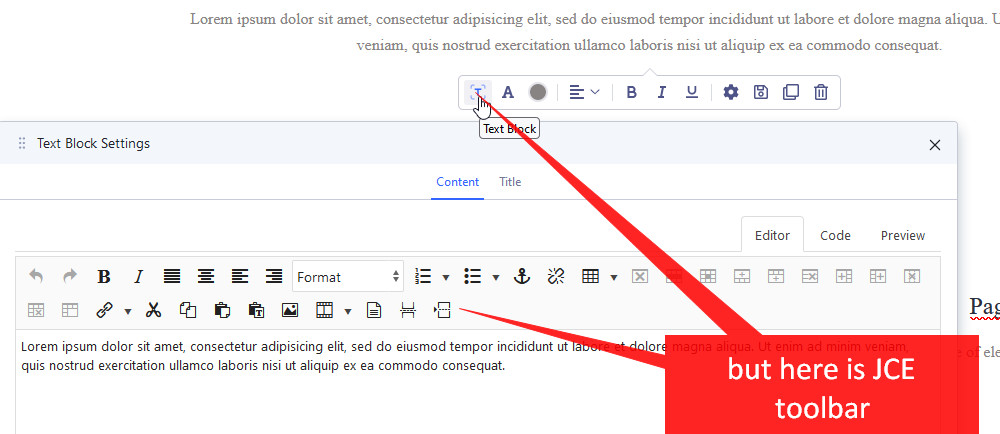Open the Format dropdown
The image size is (1000, 434).
coord(348,277)
